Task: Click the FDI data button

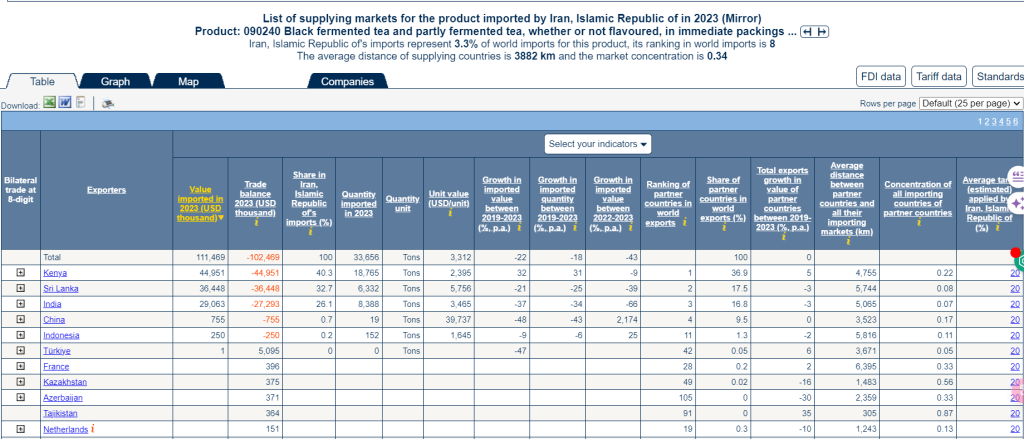Action: click(x=880, y=76)
